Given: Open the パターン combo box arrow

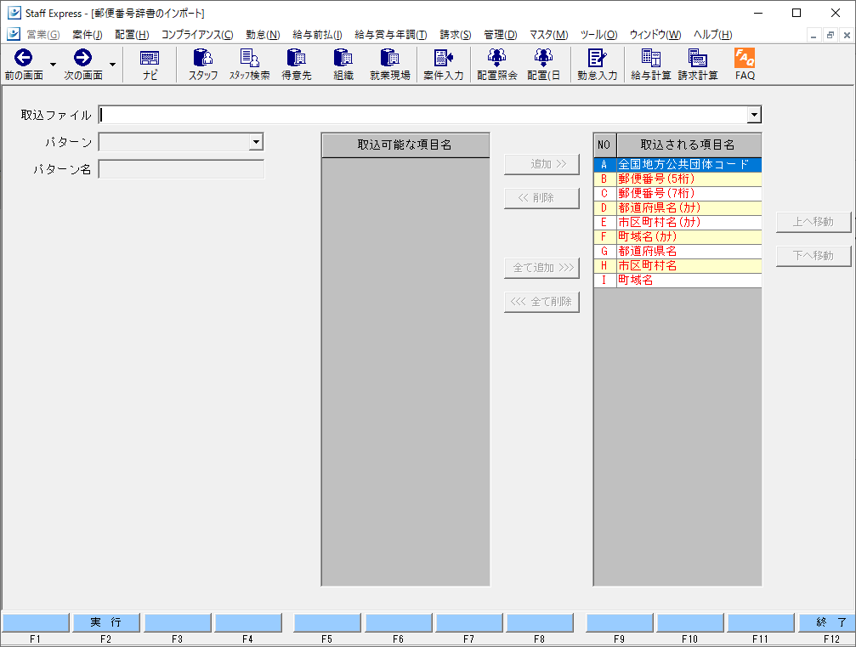Looking at the screenshot, I should [256, 142].
